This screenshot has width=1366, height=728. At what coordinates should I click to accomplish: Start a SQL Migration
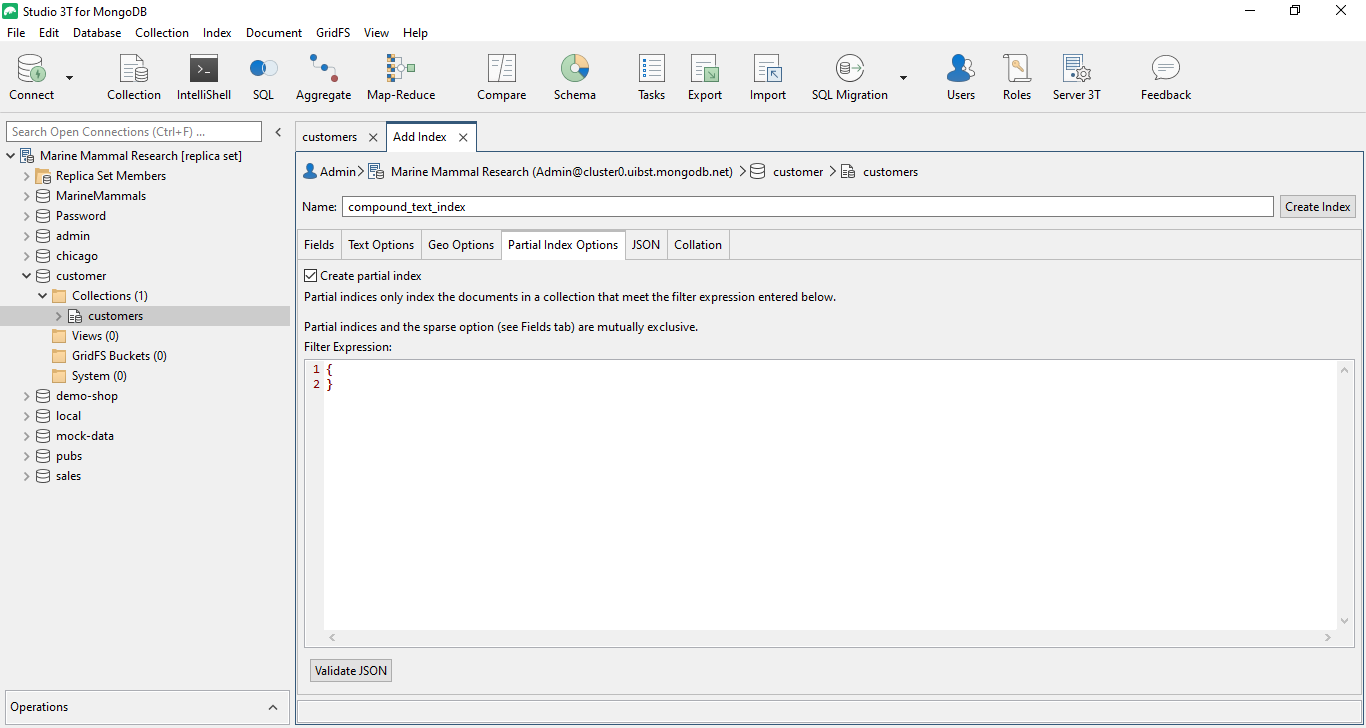849,77
